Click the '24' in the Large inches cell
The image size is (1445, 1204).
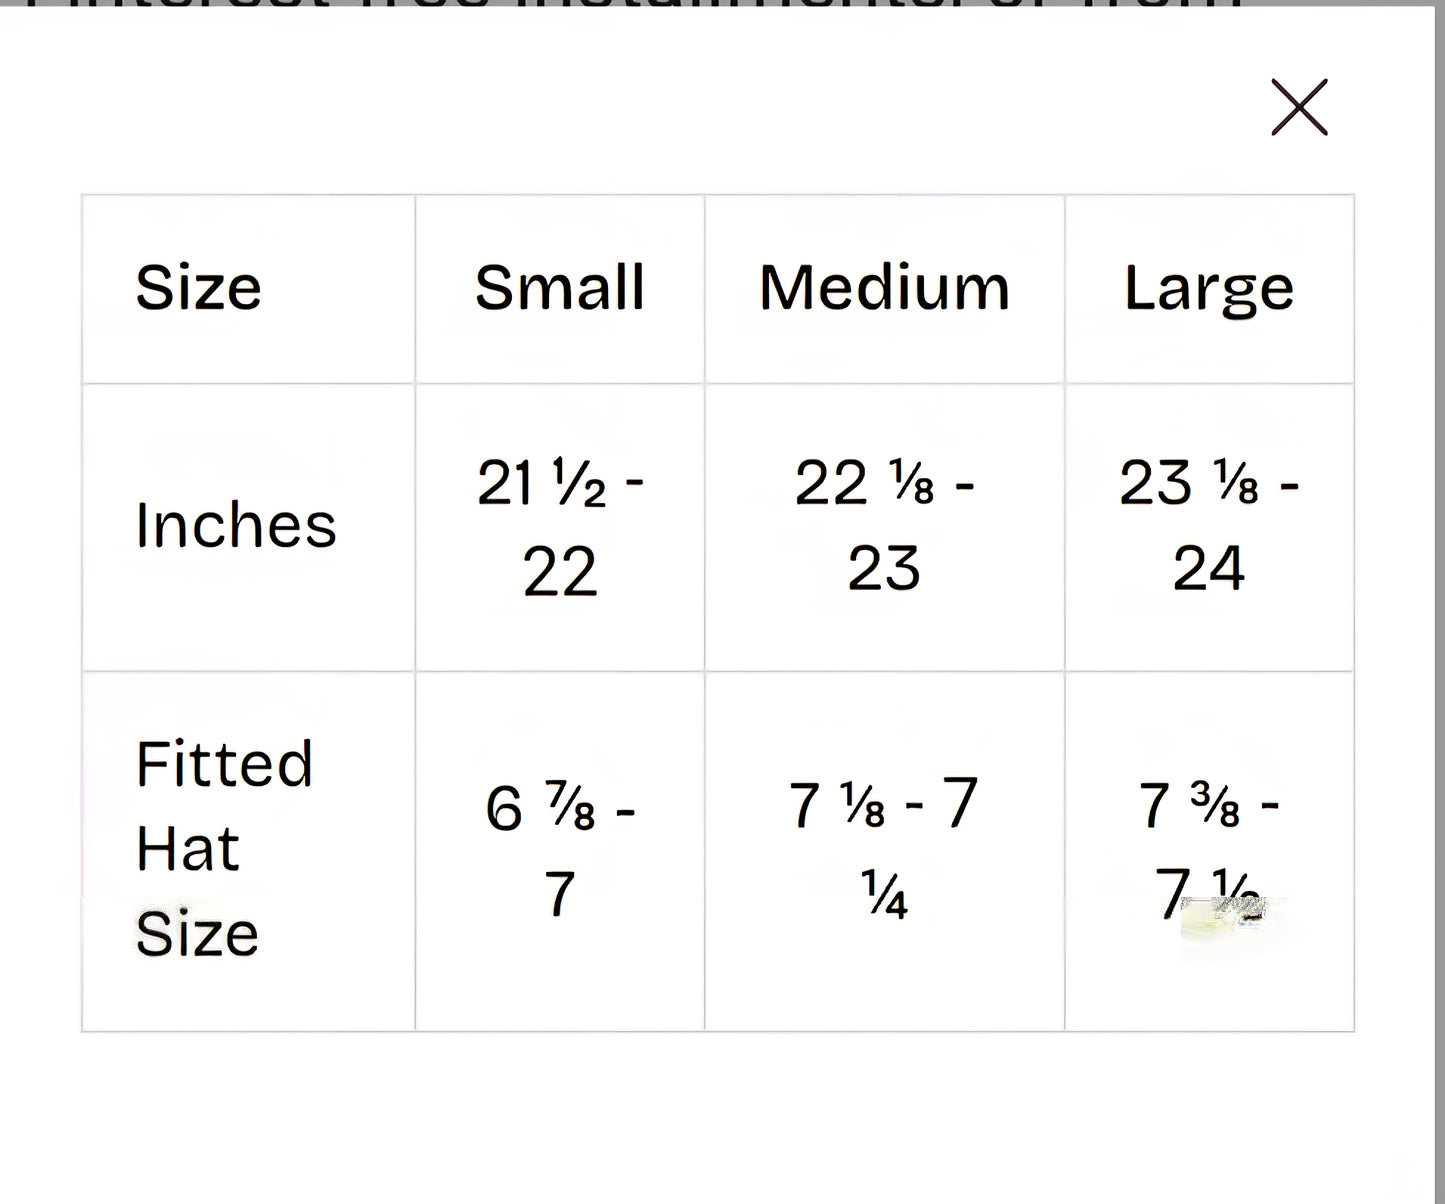pos(1208,569)
